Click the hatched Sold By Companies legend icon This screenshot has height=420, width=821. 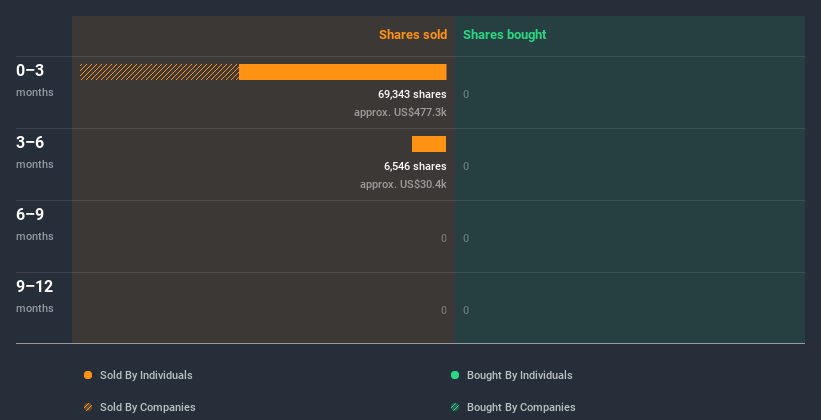[x=88, y=407]
